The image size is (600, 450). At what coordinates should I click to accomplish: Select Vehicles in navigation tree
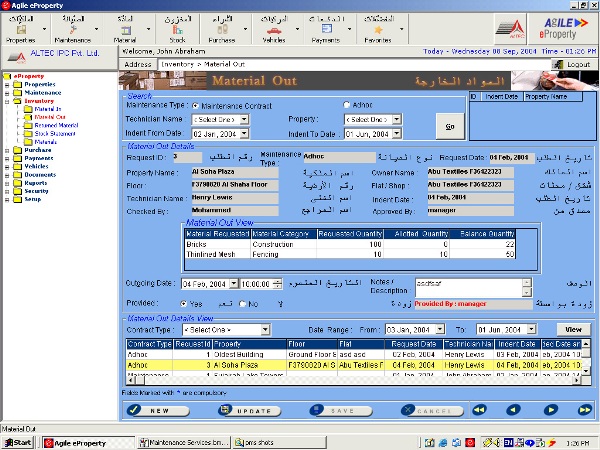point(36,166)
